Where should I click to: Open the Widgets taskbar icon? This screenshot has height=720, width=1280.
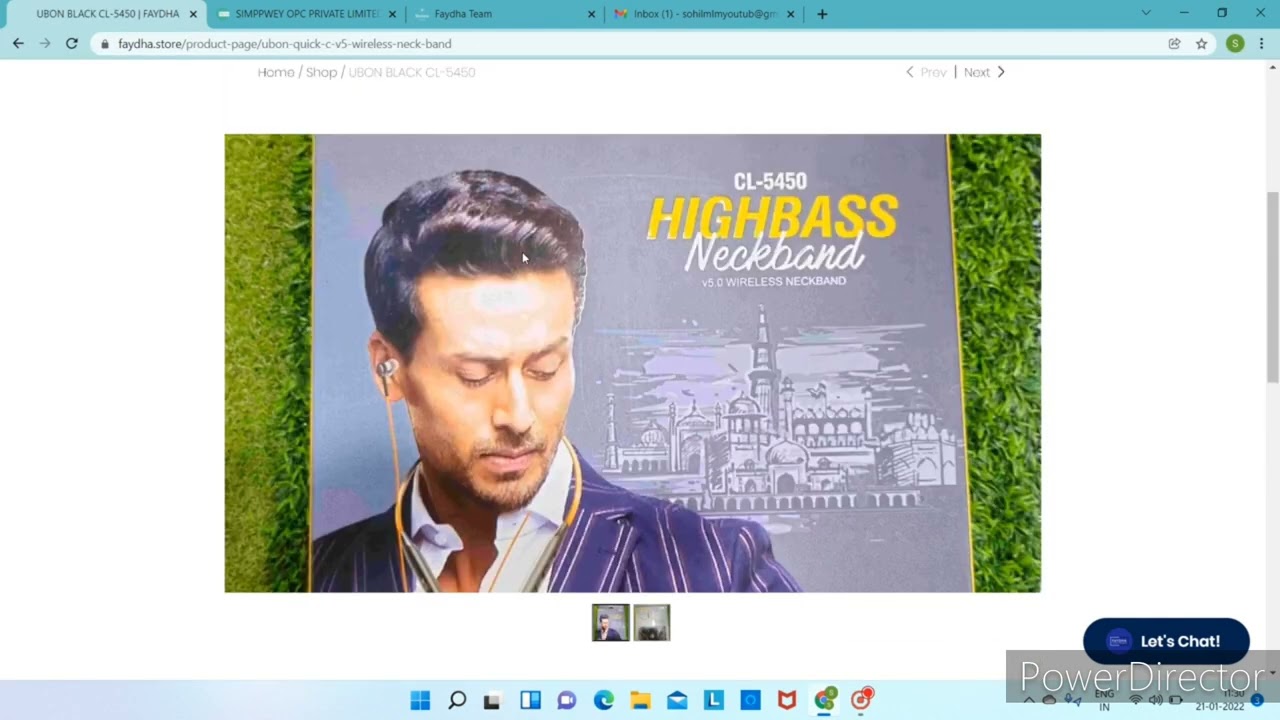point(530,700)
